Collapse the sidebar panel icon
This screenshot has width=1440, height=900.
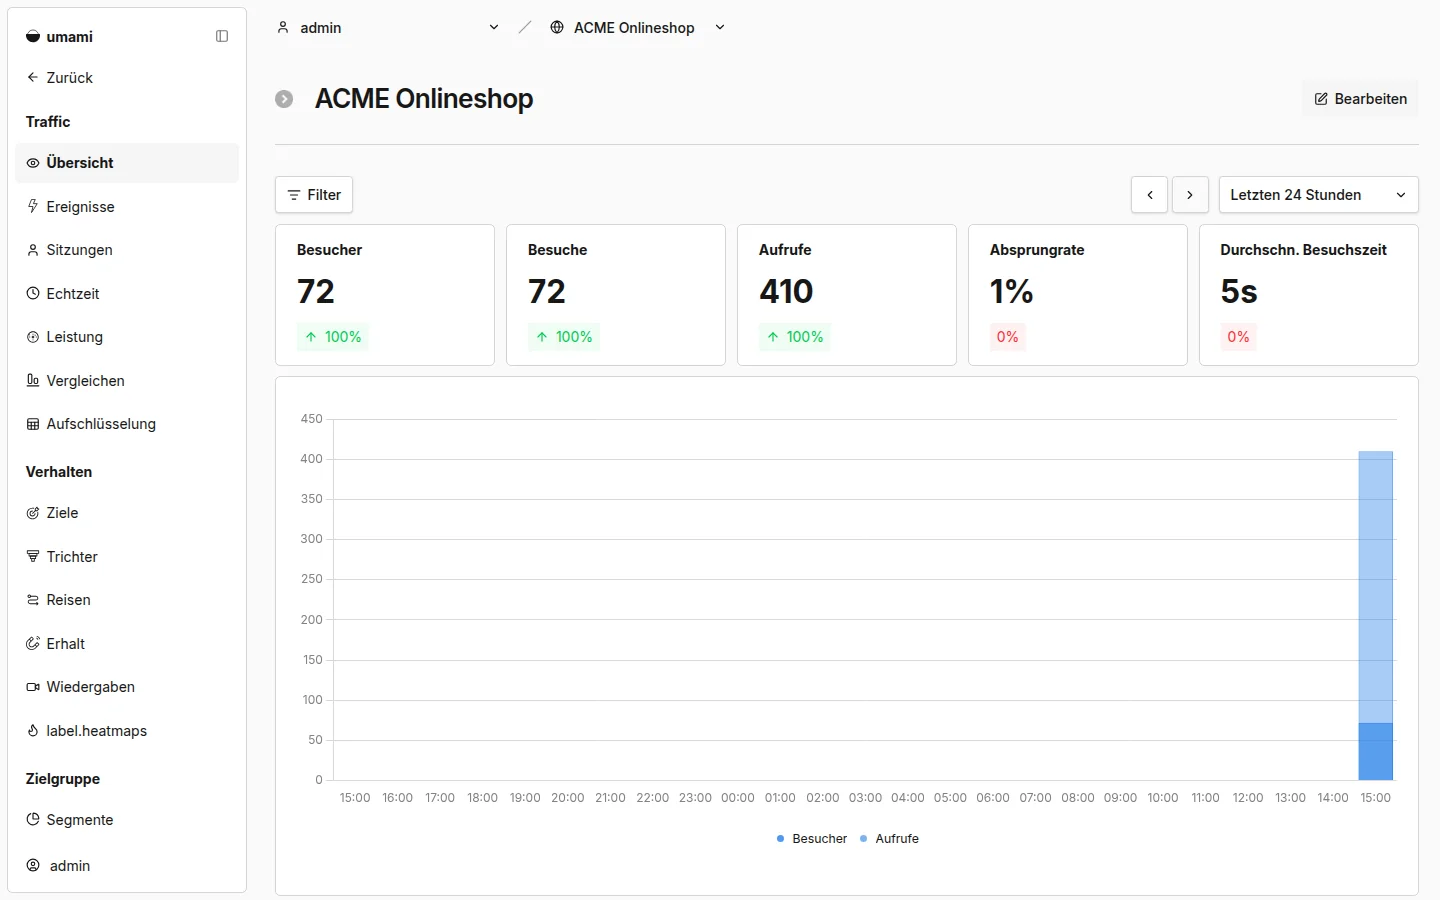click(222, 36)
